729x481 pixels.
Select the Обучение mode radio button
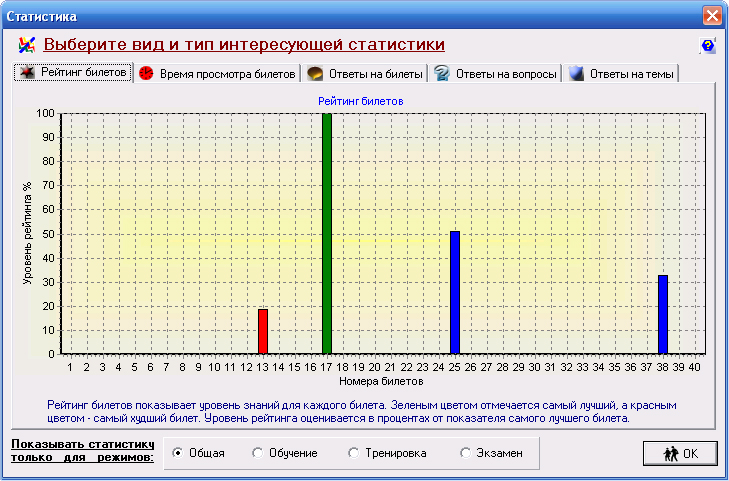click(x=258, y=453)
